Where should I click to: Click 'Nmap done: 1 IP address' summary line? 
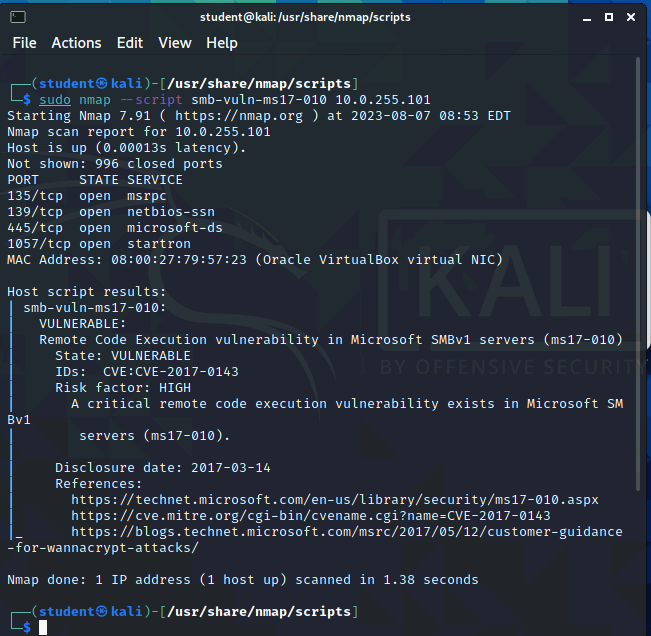[x=243, y=580]
